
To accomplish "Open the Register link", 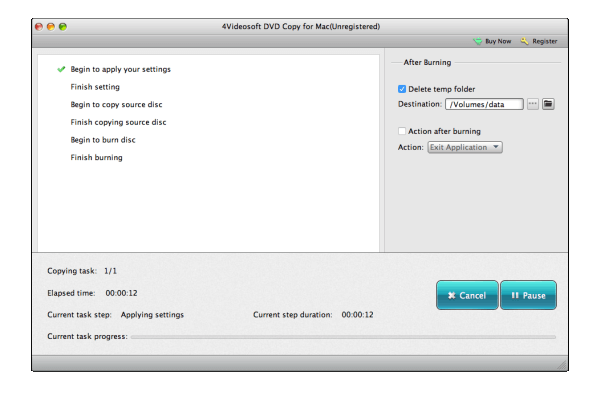I will 545,41.
